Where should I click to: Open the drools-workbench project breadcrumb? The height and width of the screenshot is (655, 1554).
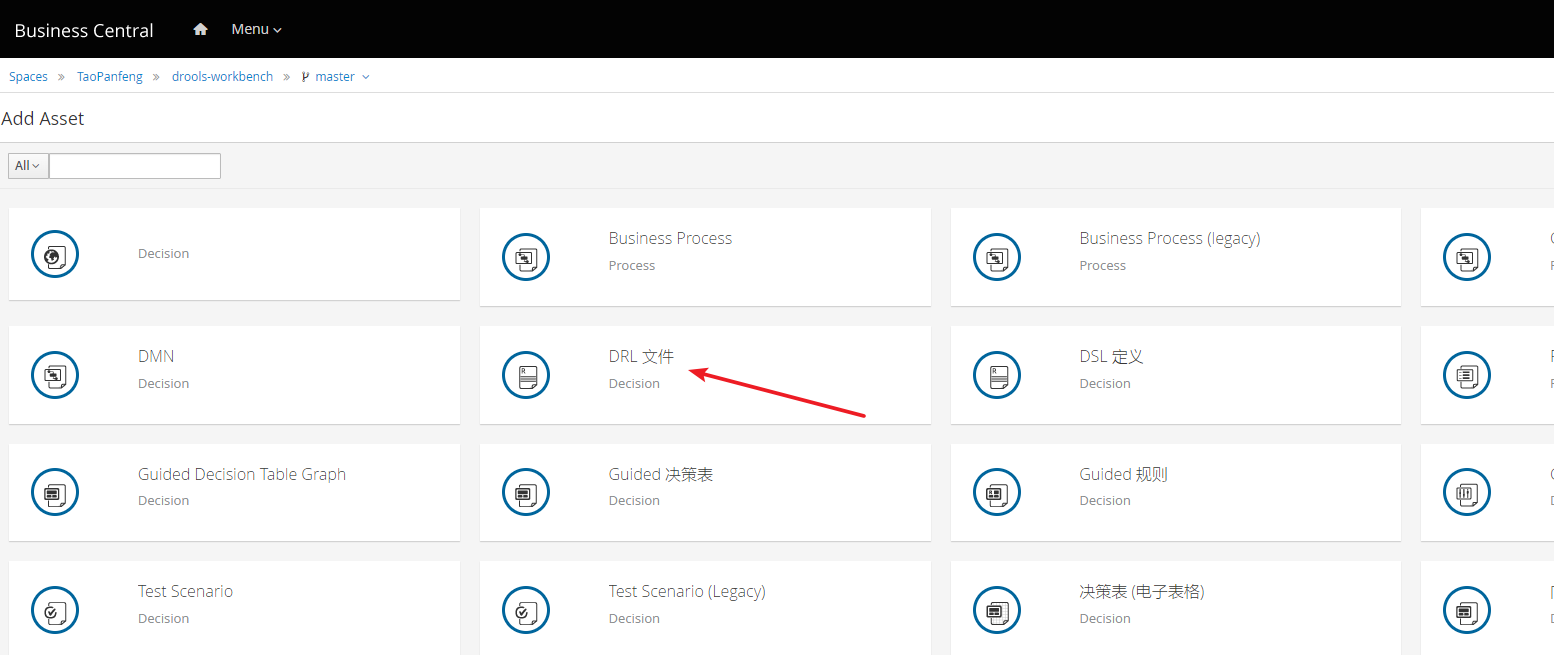click(222, 76)
